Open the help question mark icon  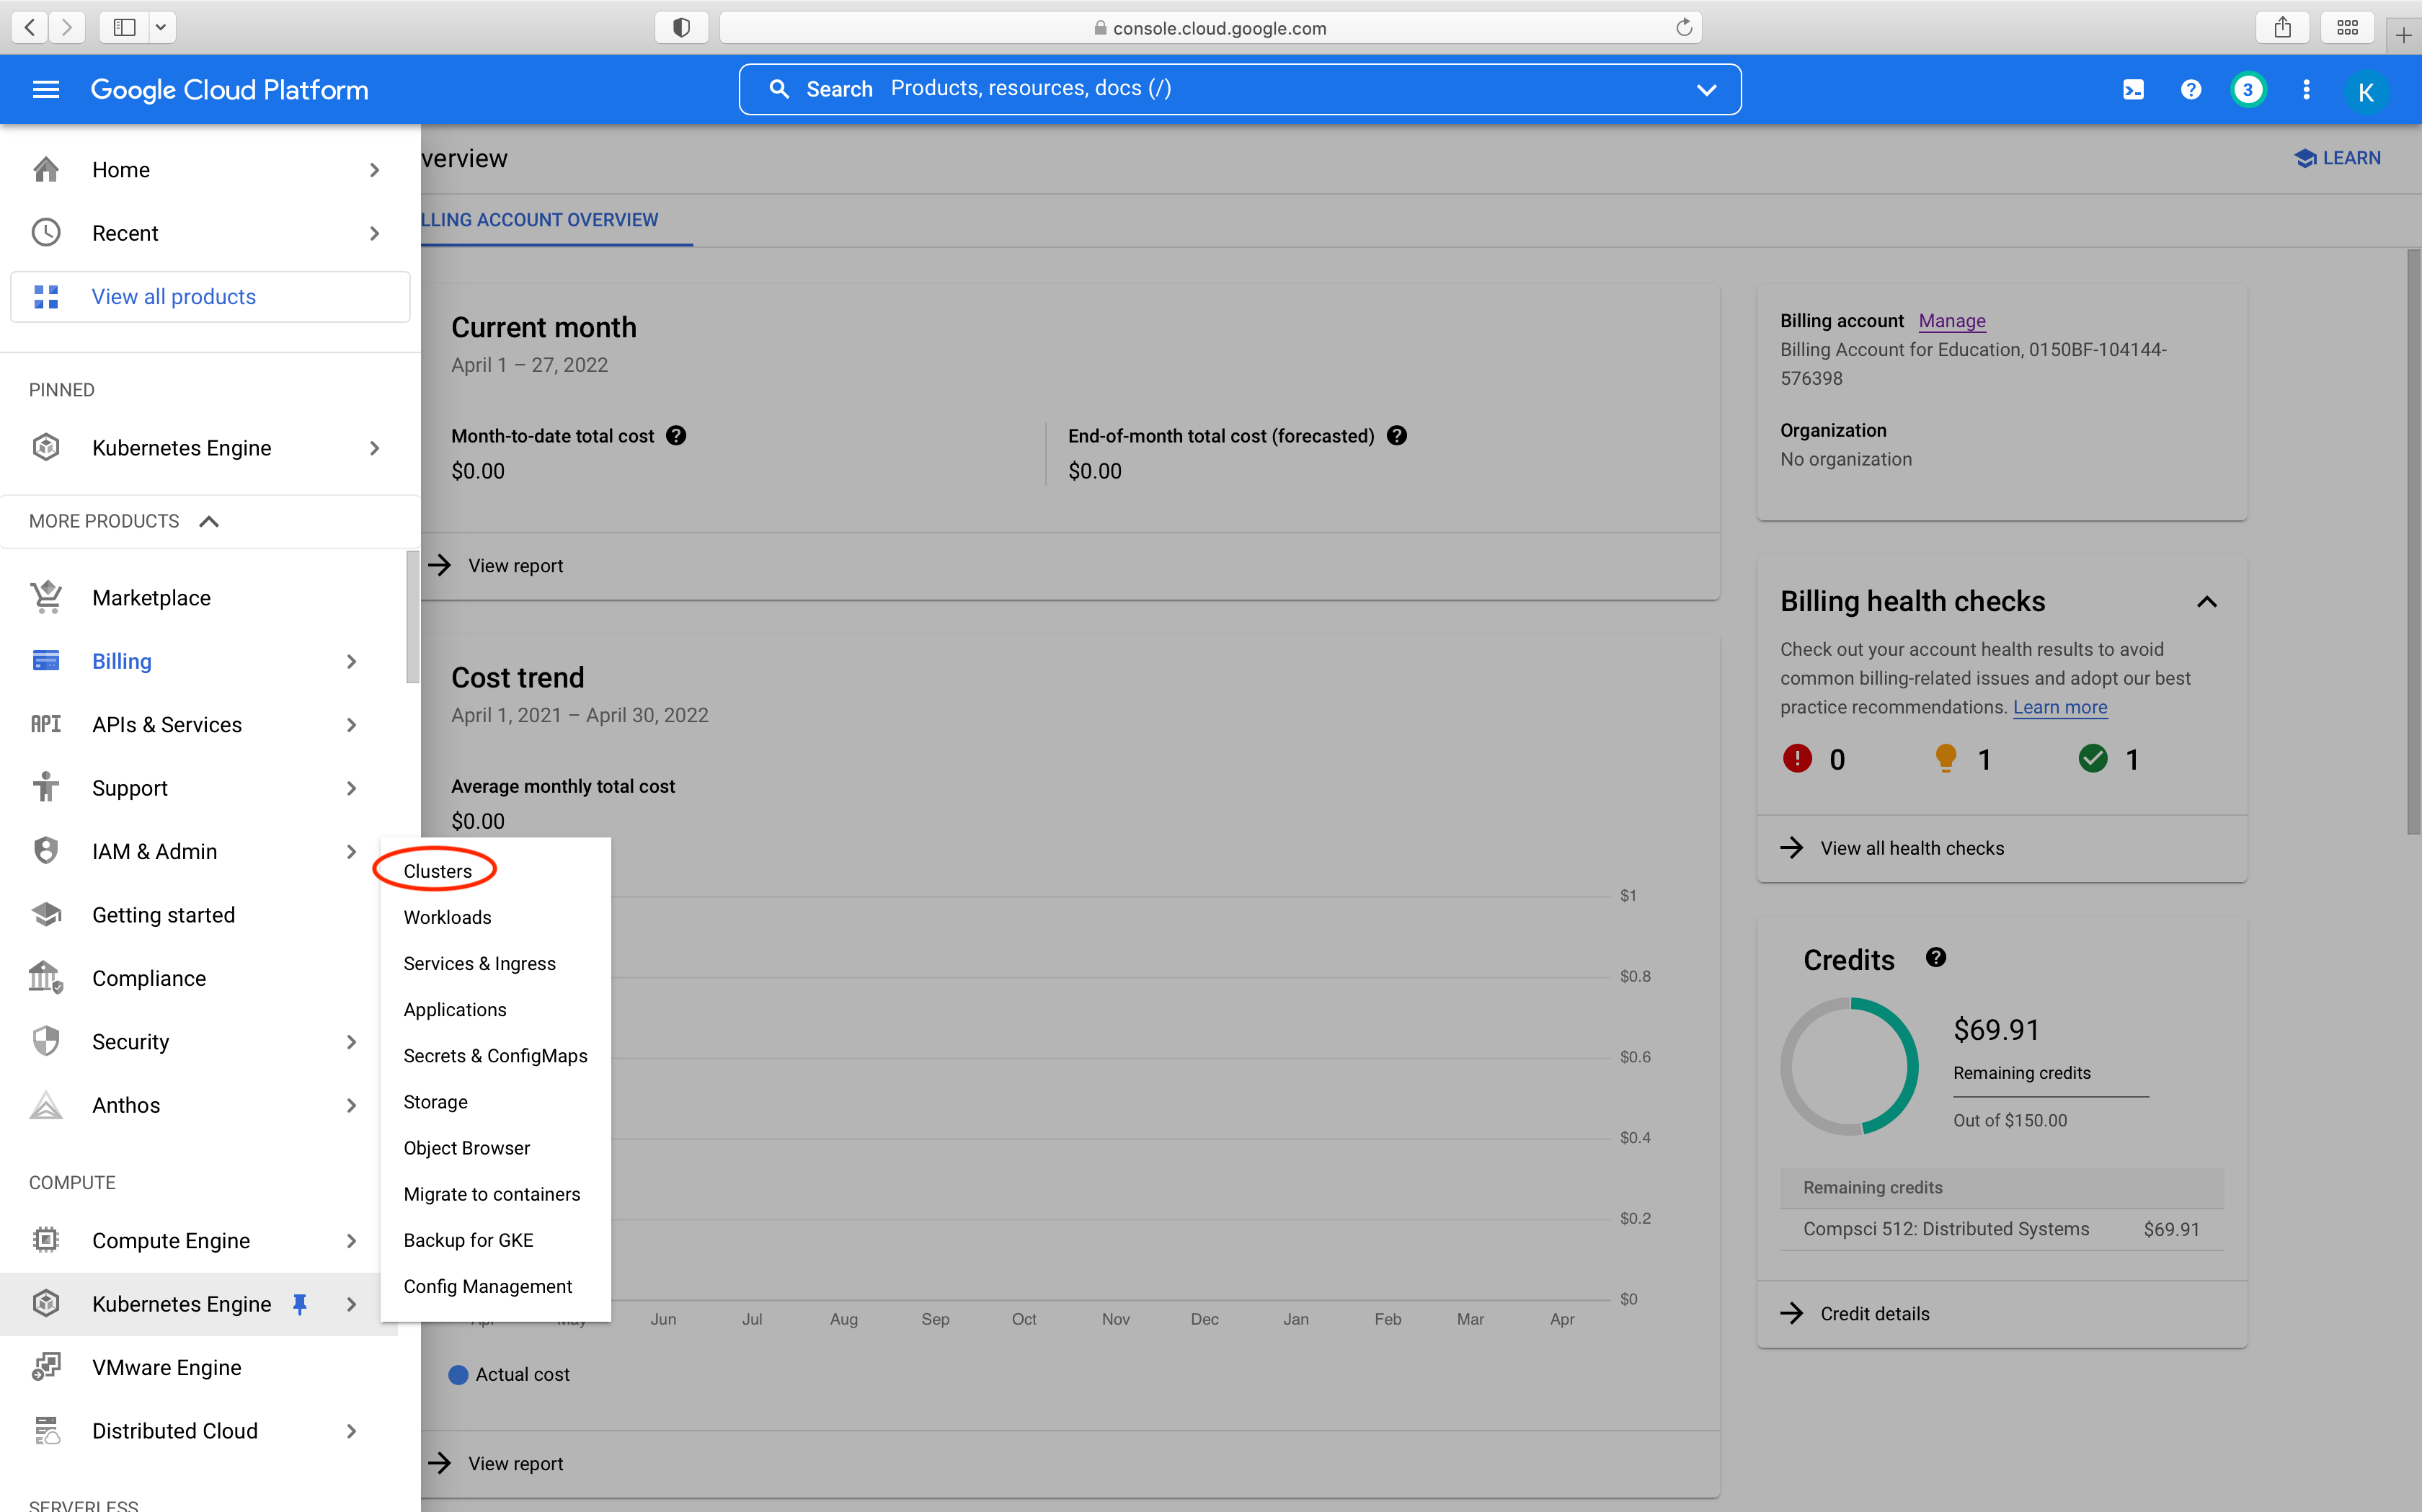(2191, 90)
